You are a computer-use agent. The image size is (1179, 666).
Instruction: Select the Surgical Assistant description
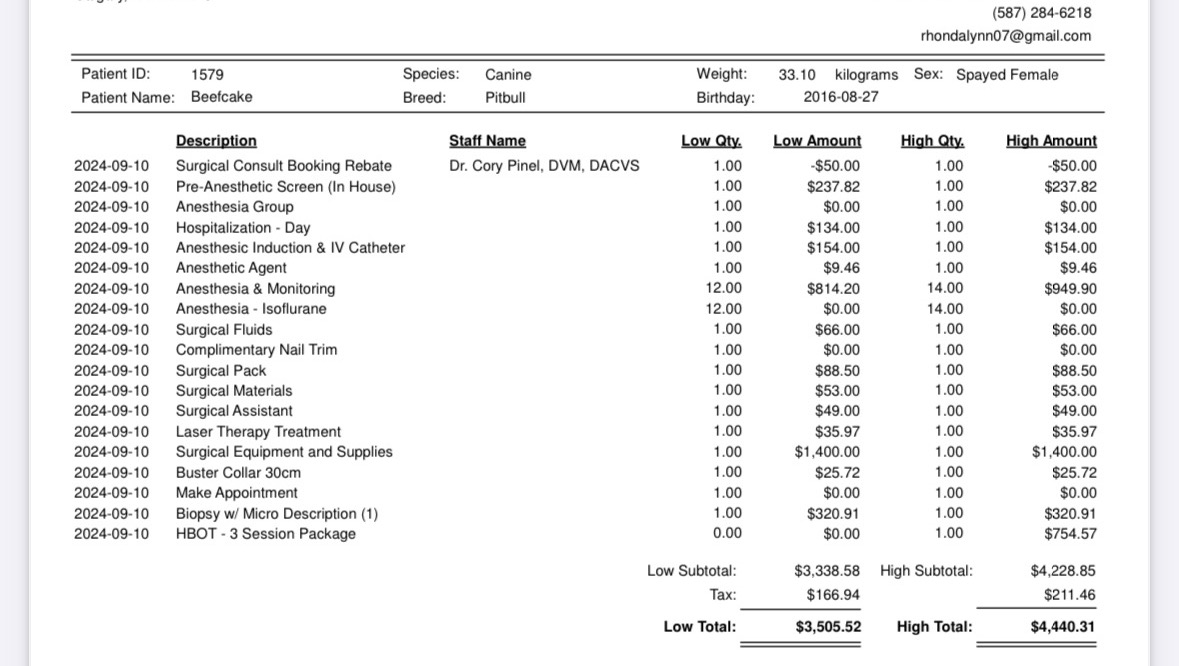point(234,411)
